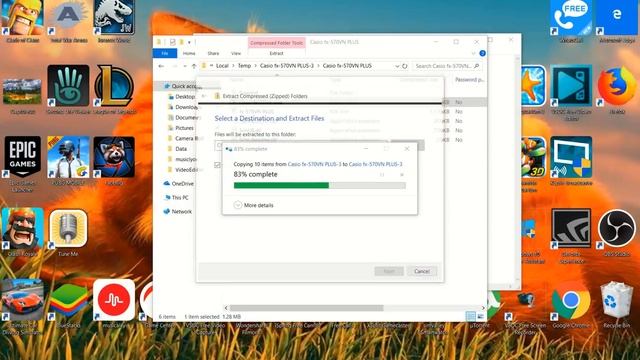
Task: Open Customize Quick Access Toolbar dropdown
Action: pos(189,42)
